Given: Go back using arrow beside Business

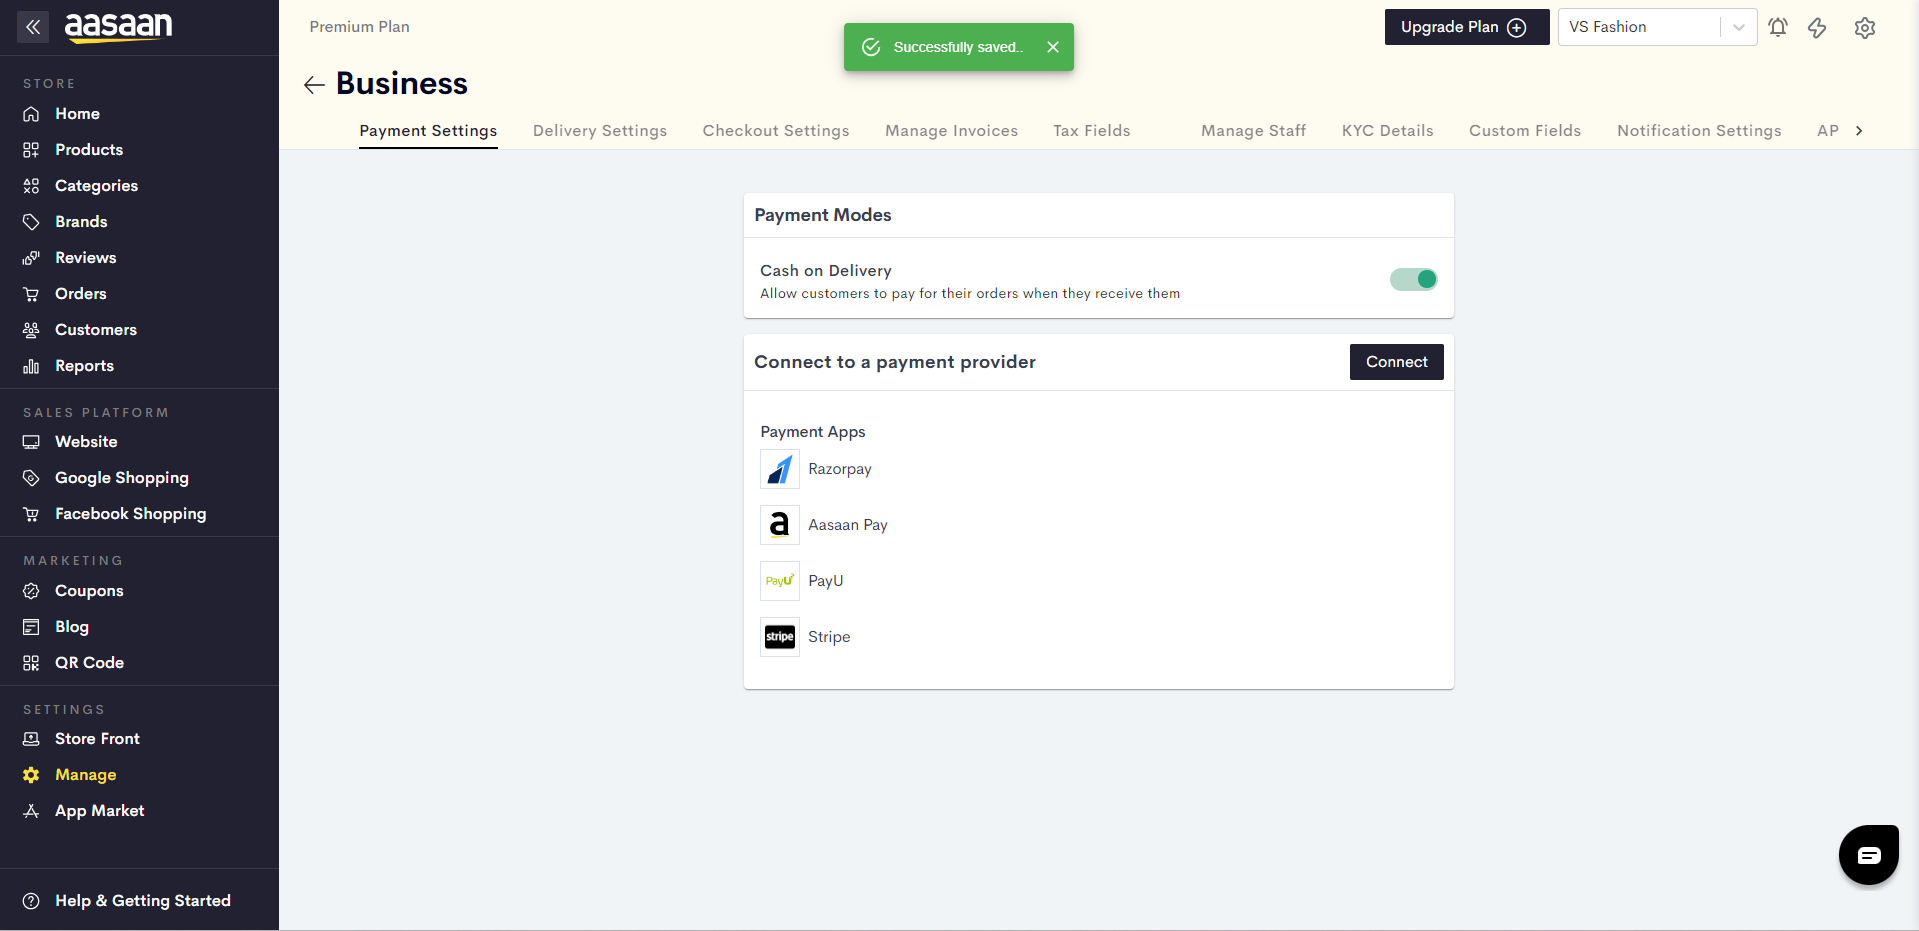Looking at the screenshot, I should point(314,85).
